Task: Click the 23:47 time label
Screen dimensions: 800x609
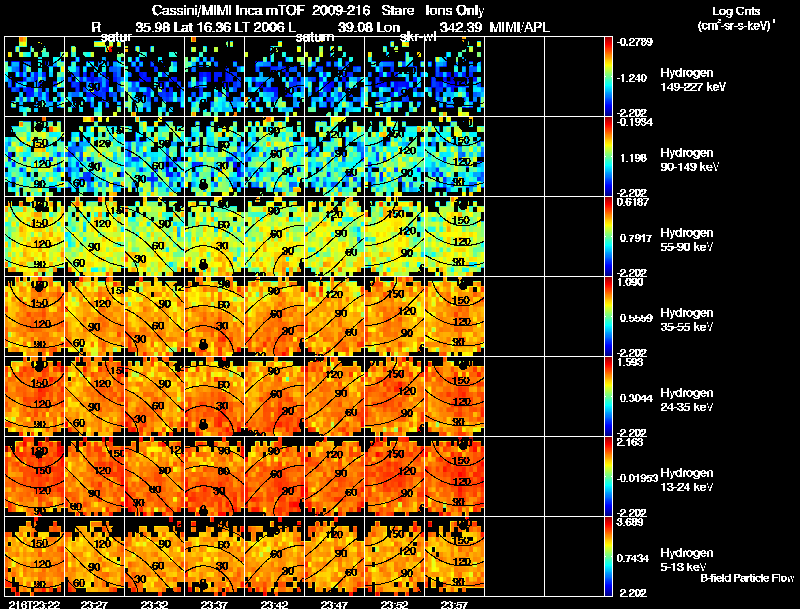Action: coord(334,604)
